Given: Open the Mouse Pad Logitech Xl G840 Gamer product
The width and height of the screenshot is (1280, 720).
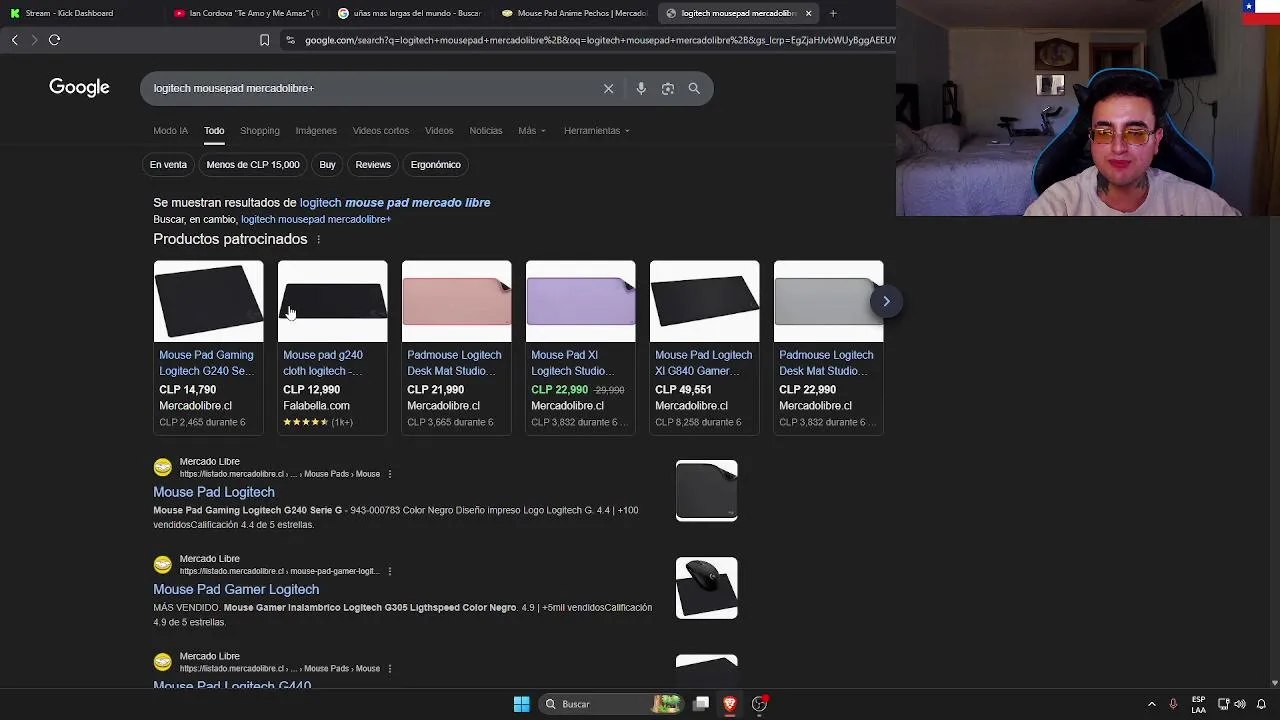Looking at the screenshot, I should pyautogui.click(x=704, y=346).
